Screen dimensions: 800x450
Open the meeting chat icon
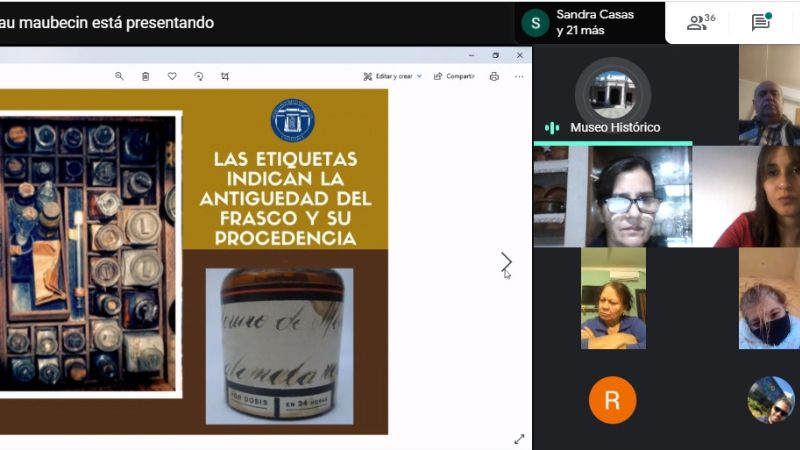(761, 22)
